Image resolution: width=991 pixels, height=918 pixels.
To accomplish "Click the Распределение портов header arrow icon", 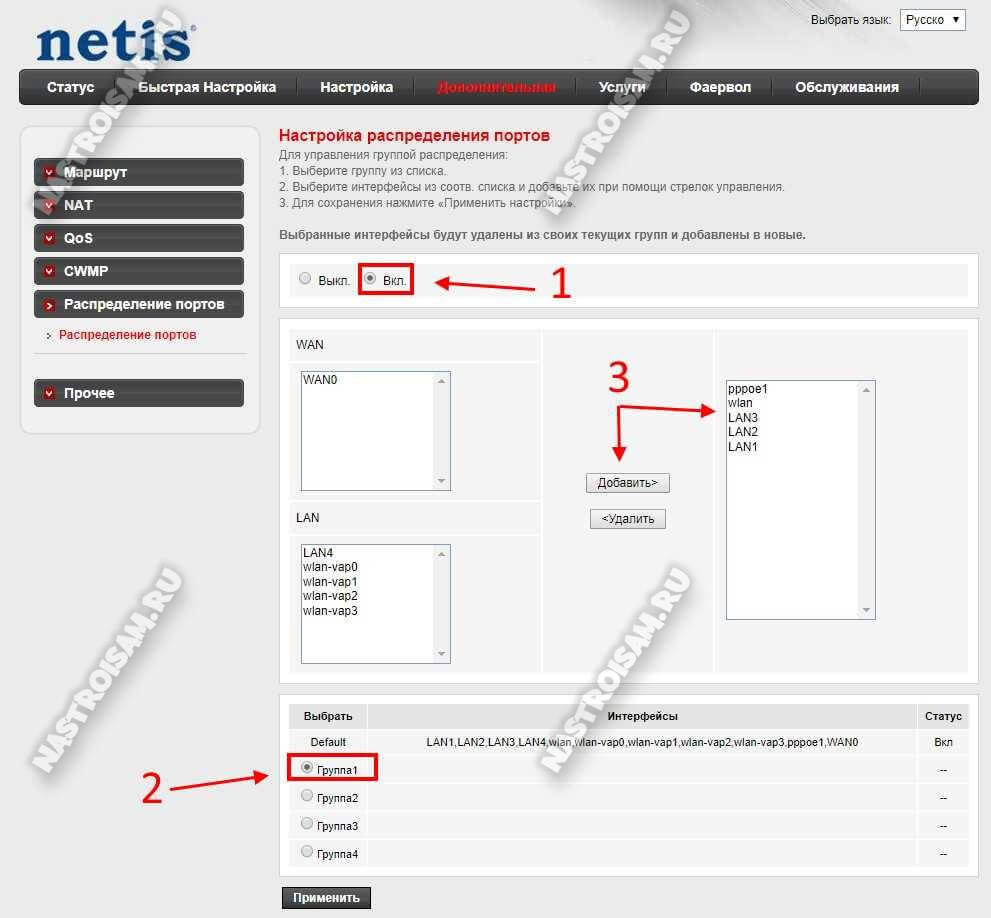I will pyautogui.click(x=49, y=304).
